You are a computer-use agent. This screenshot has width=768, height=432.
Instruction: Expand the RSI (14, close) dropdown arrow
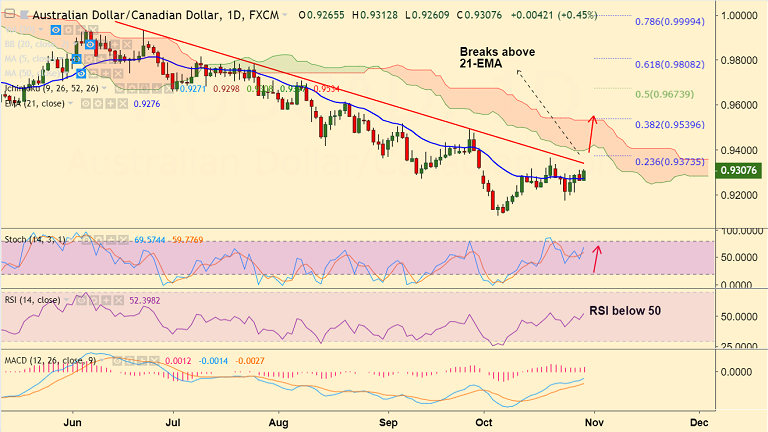click(66, 300)
